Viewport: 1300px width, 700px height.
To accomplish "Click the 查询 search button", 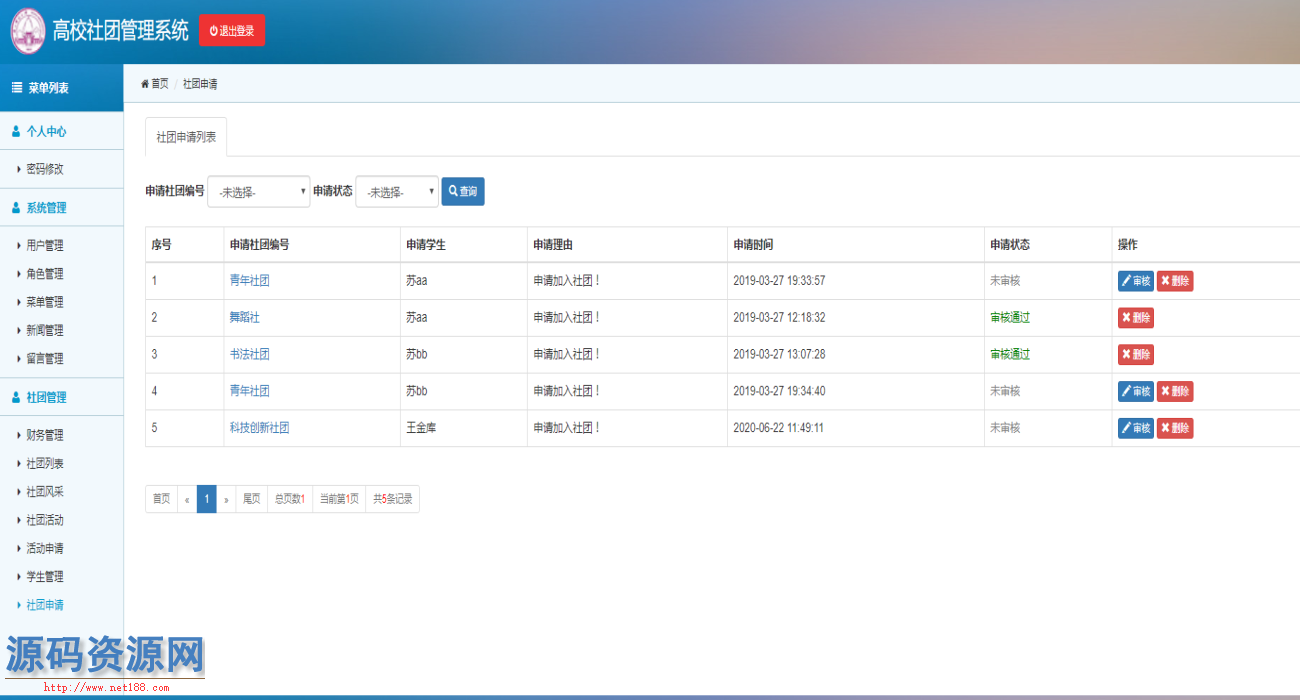I will [x=463, y=191].
